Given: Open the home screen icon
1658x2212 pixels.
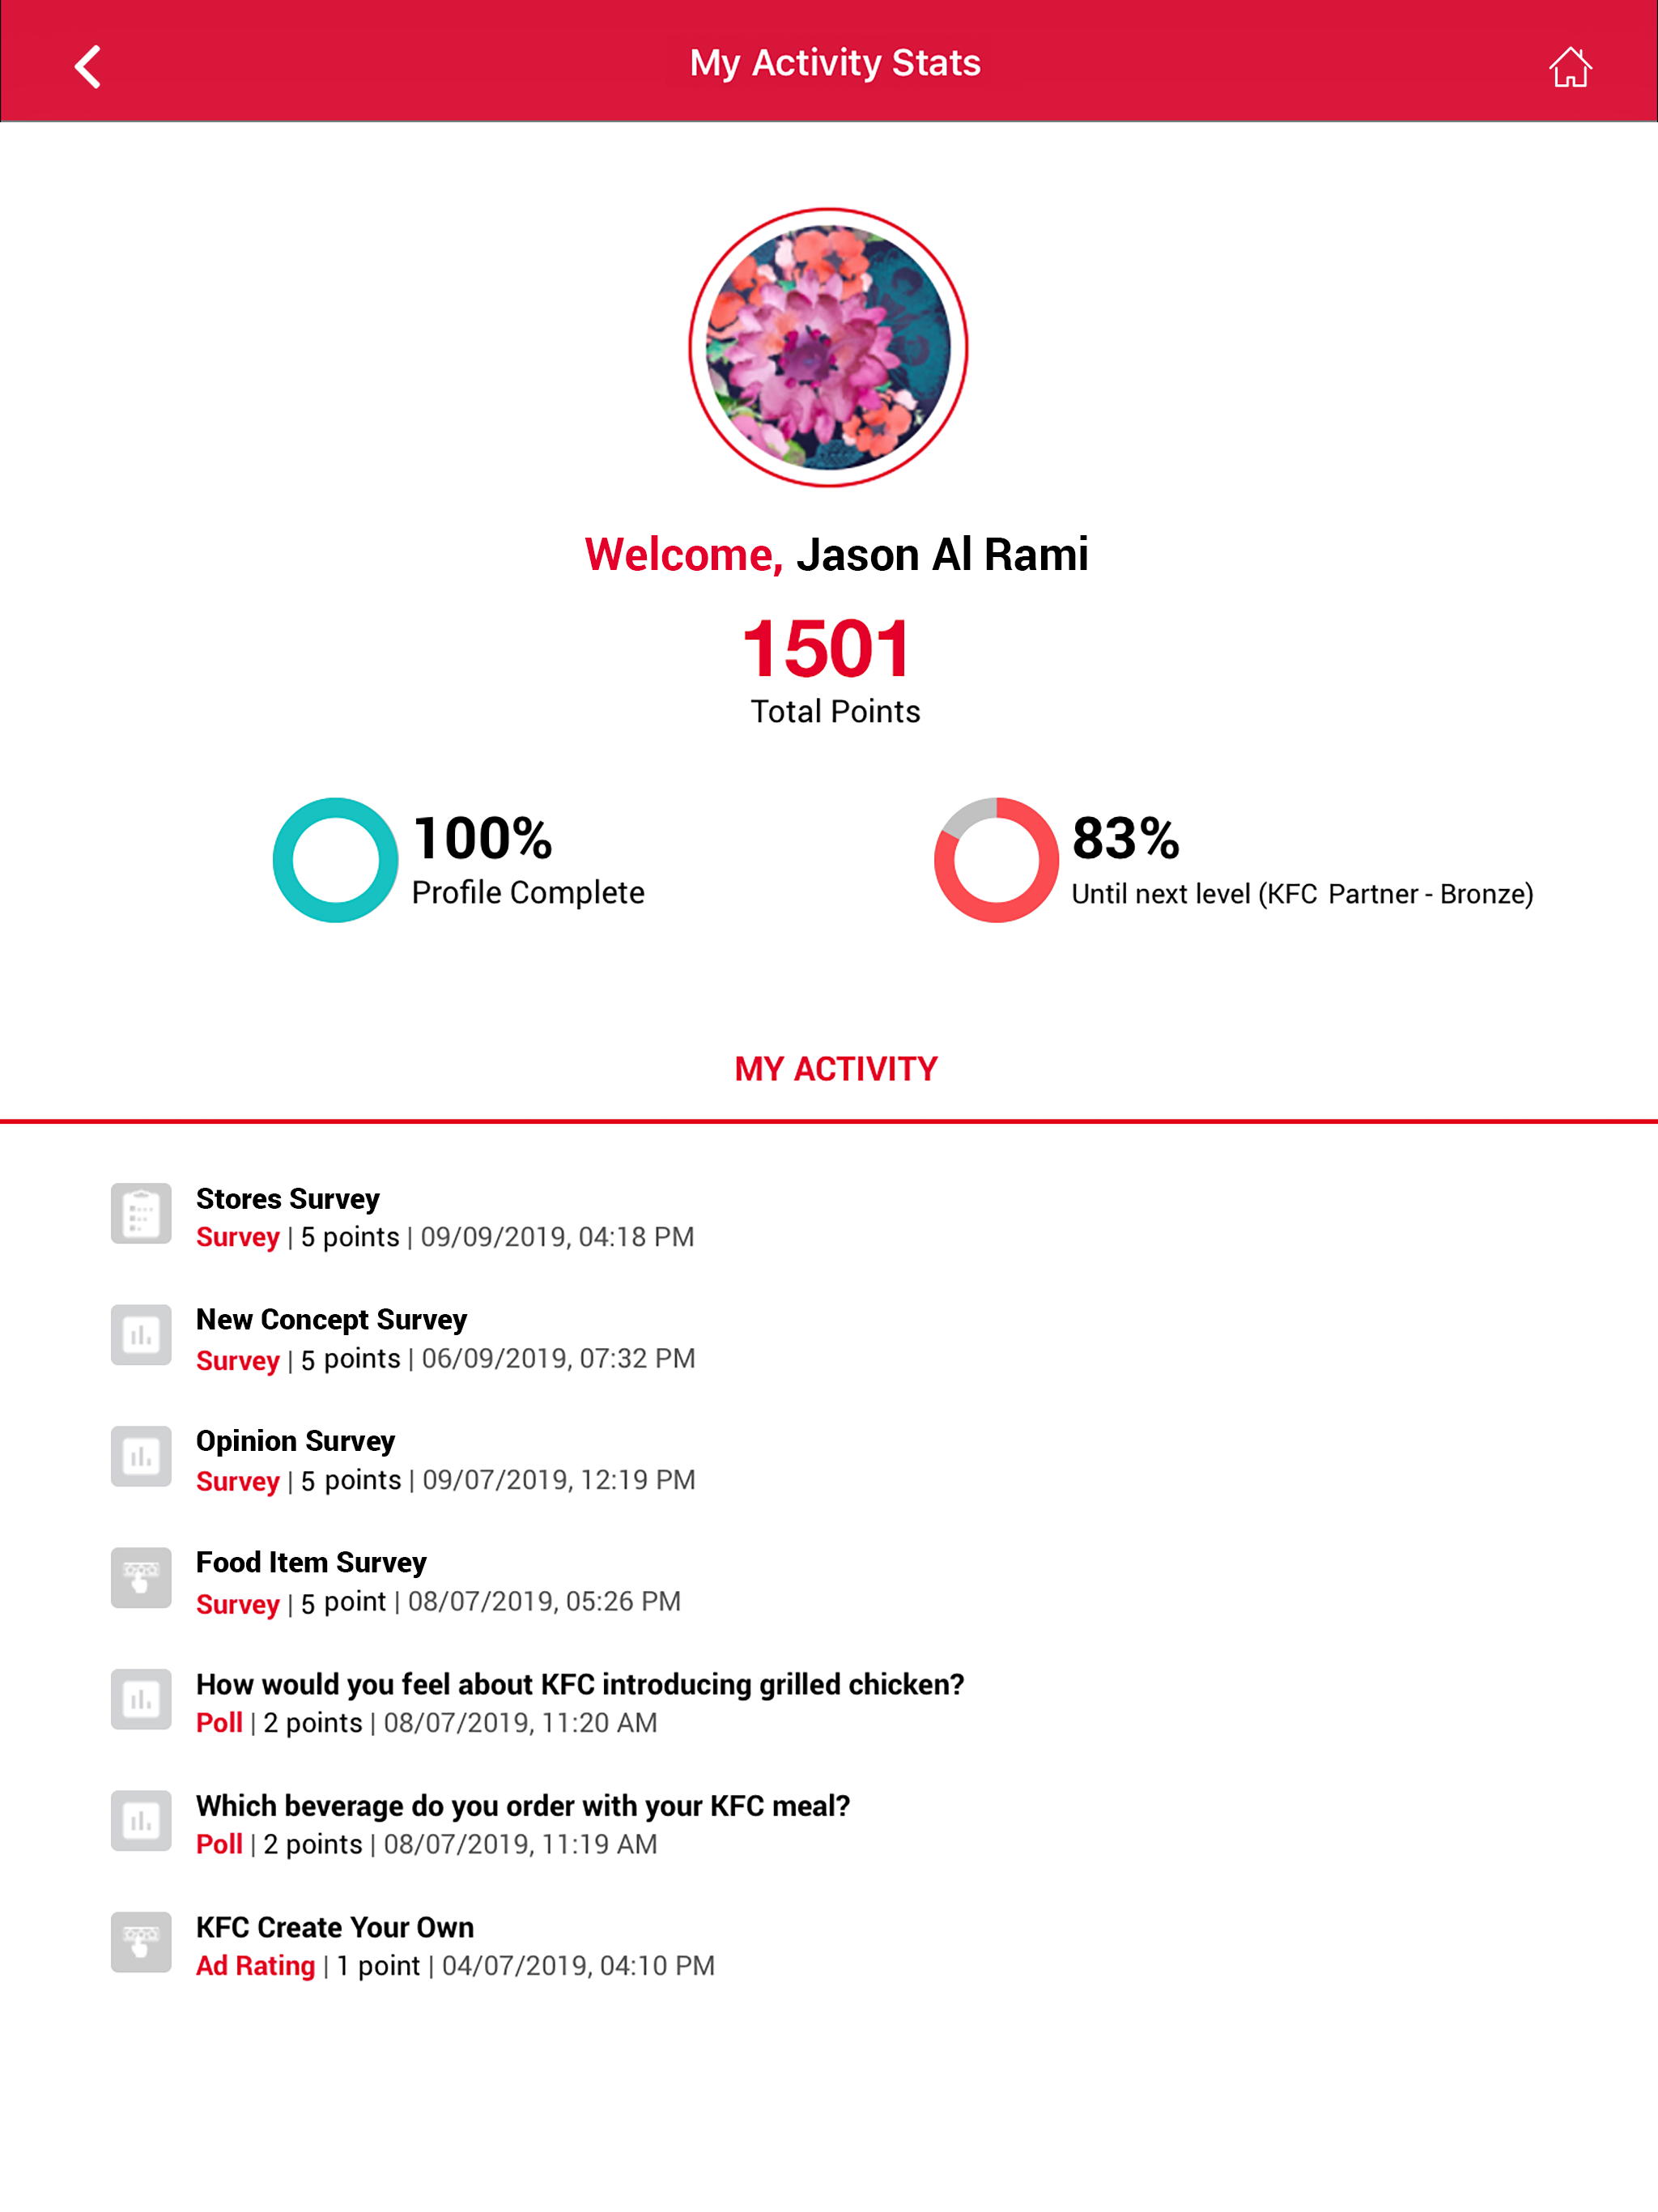Looking at the screenshot, I should (x=1570, y=67).
